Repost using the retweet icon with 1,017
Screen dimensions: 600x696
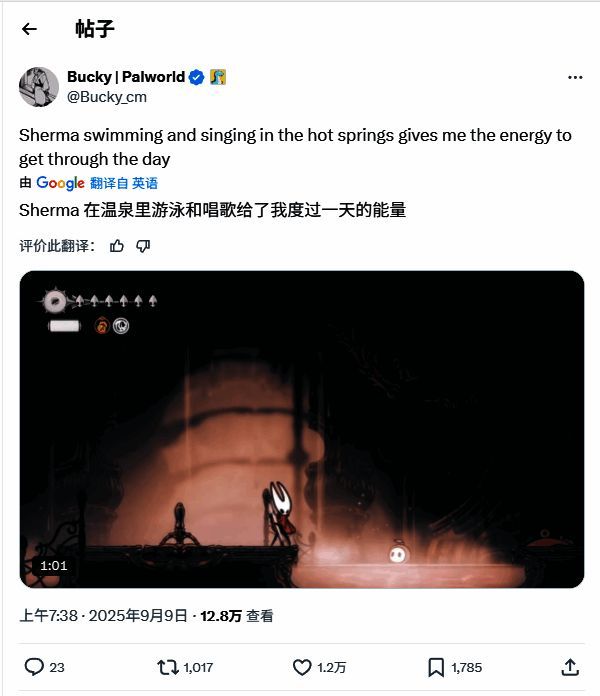(x=185, y=667)
